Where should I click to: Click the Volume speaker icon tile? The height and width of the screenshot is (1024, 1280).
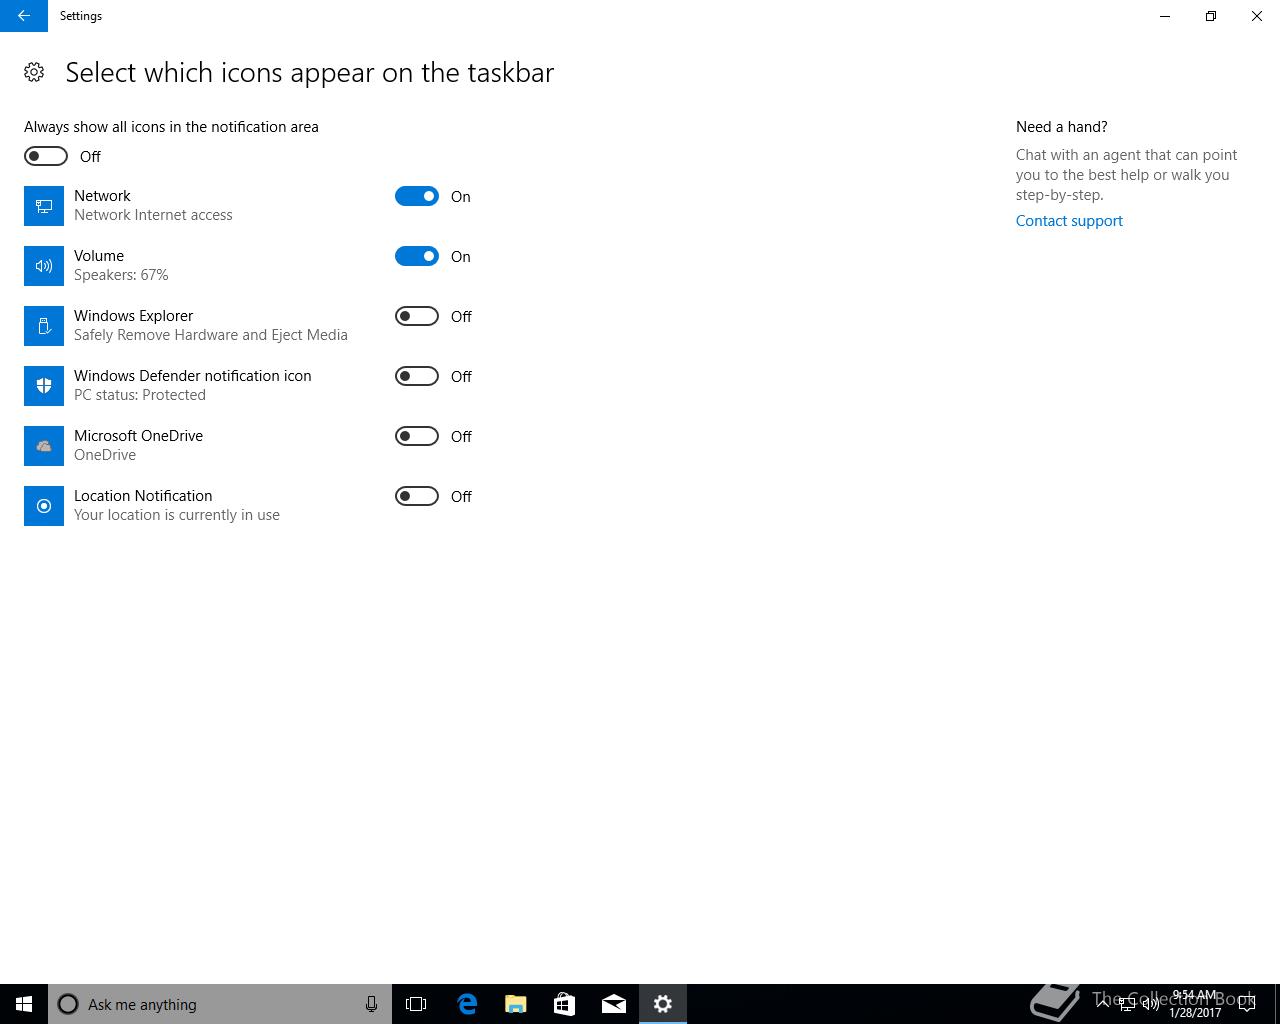click(44, 266)
